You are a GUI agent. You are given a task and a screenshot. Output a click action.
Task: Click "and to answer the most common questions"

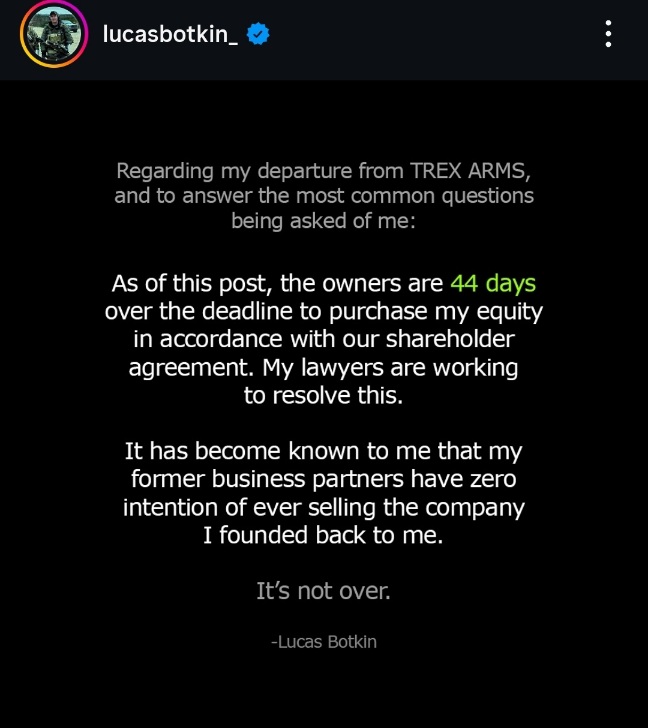coord(324,195)
